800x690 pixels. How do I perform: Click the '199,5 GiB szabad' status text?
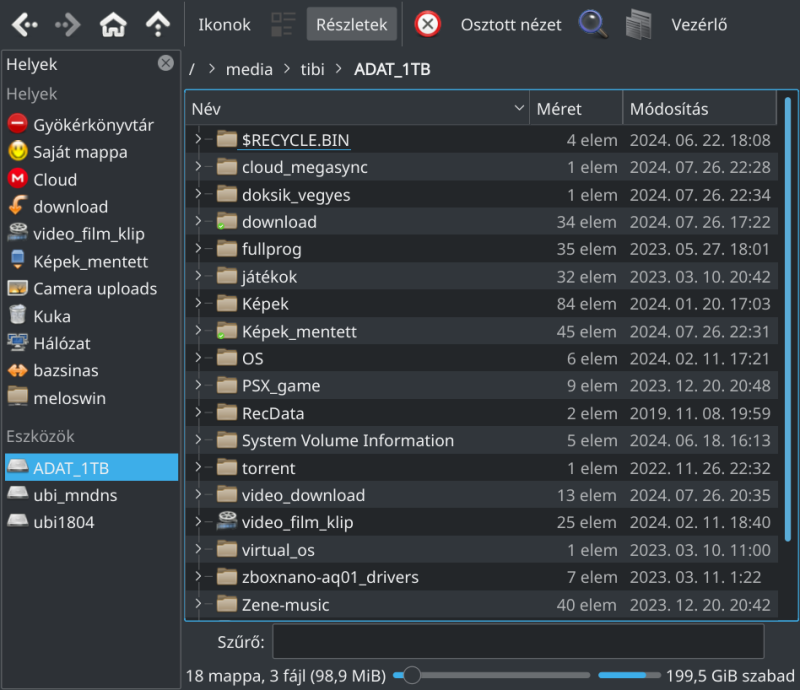tap(730, 676)
